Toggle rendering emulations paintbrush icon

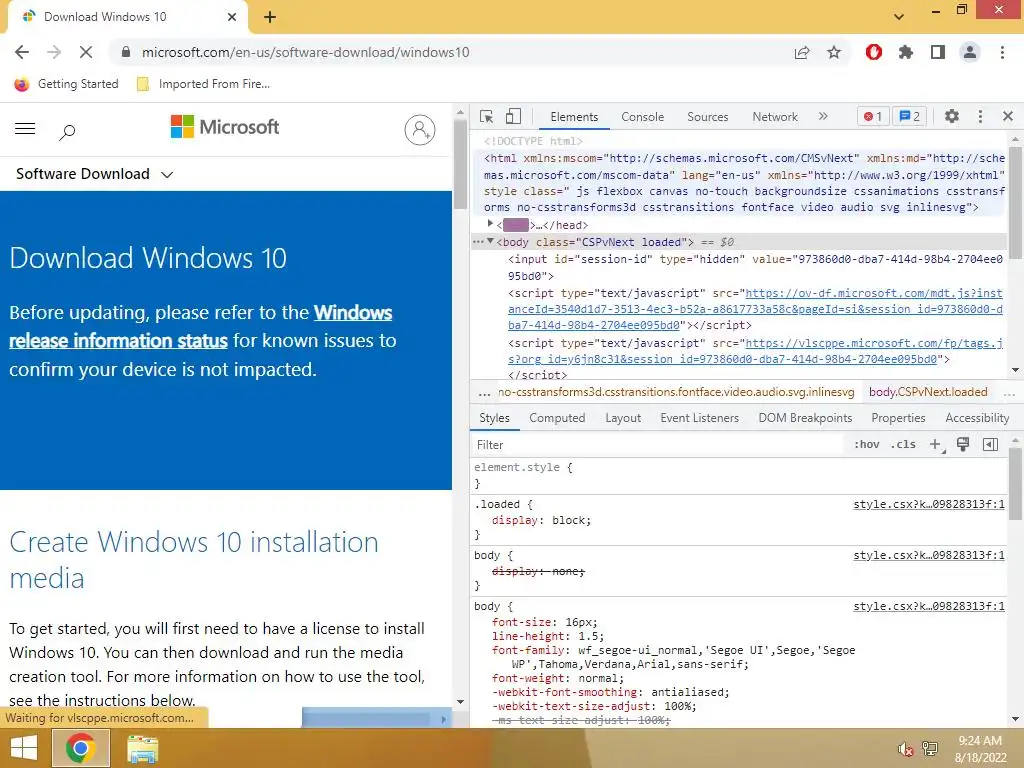click(x=963, y=445)
